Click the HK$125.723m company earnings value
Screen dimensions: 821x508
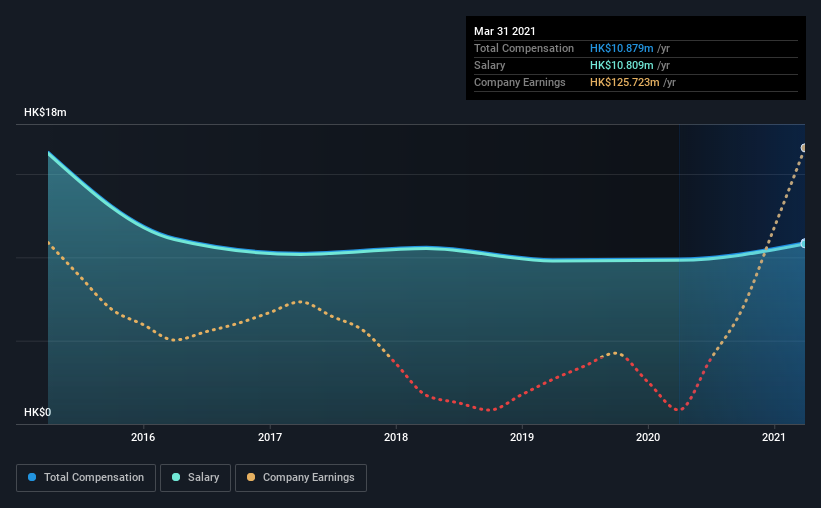(625, 82)
